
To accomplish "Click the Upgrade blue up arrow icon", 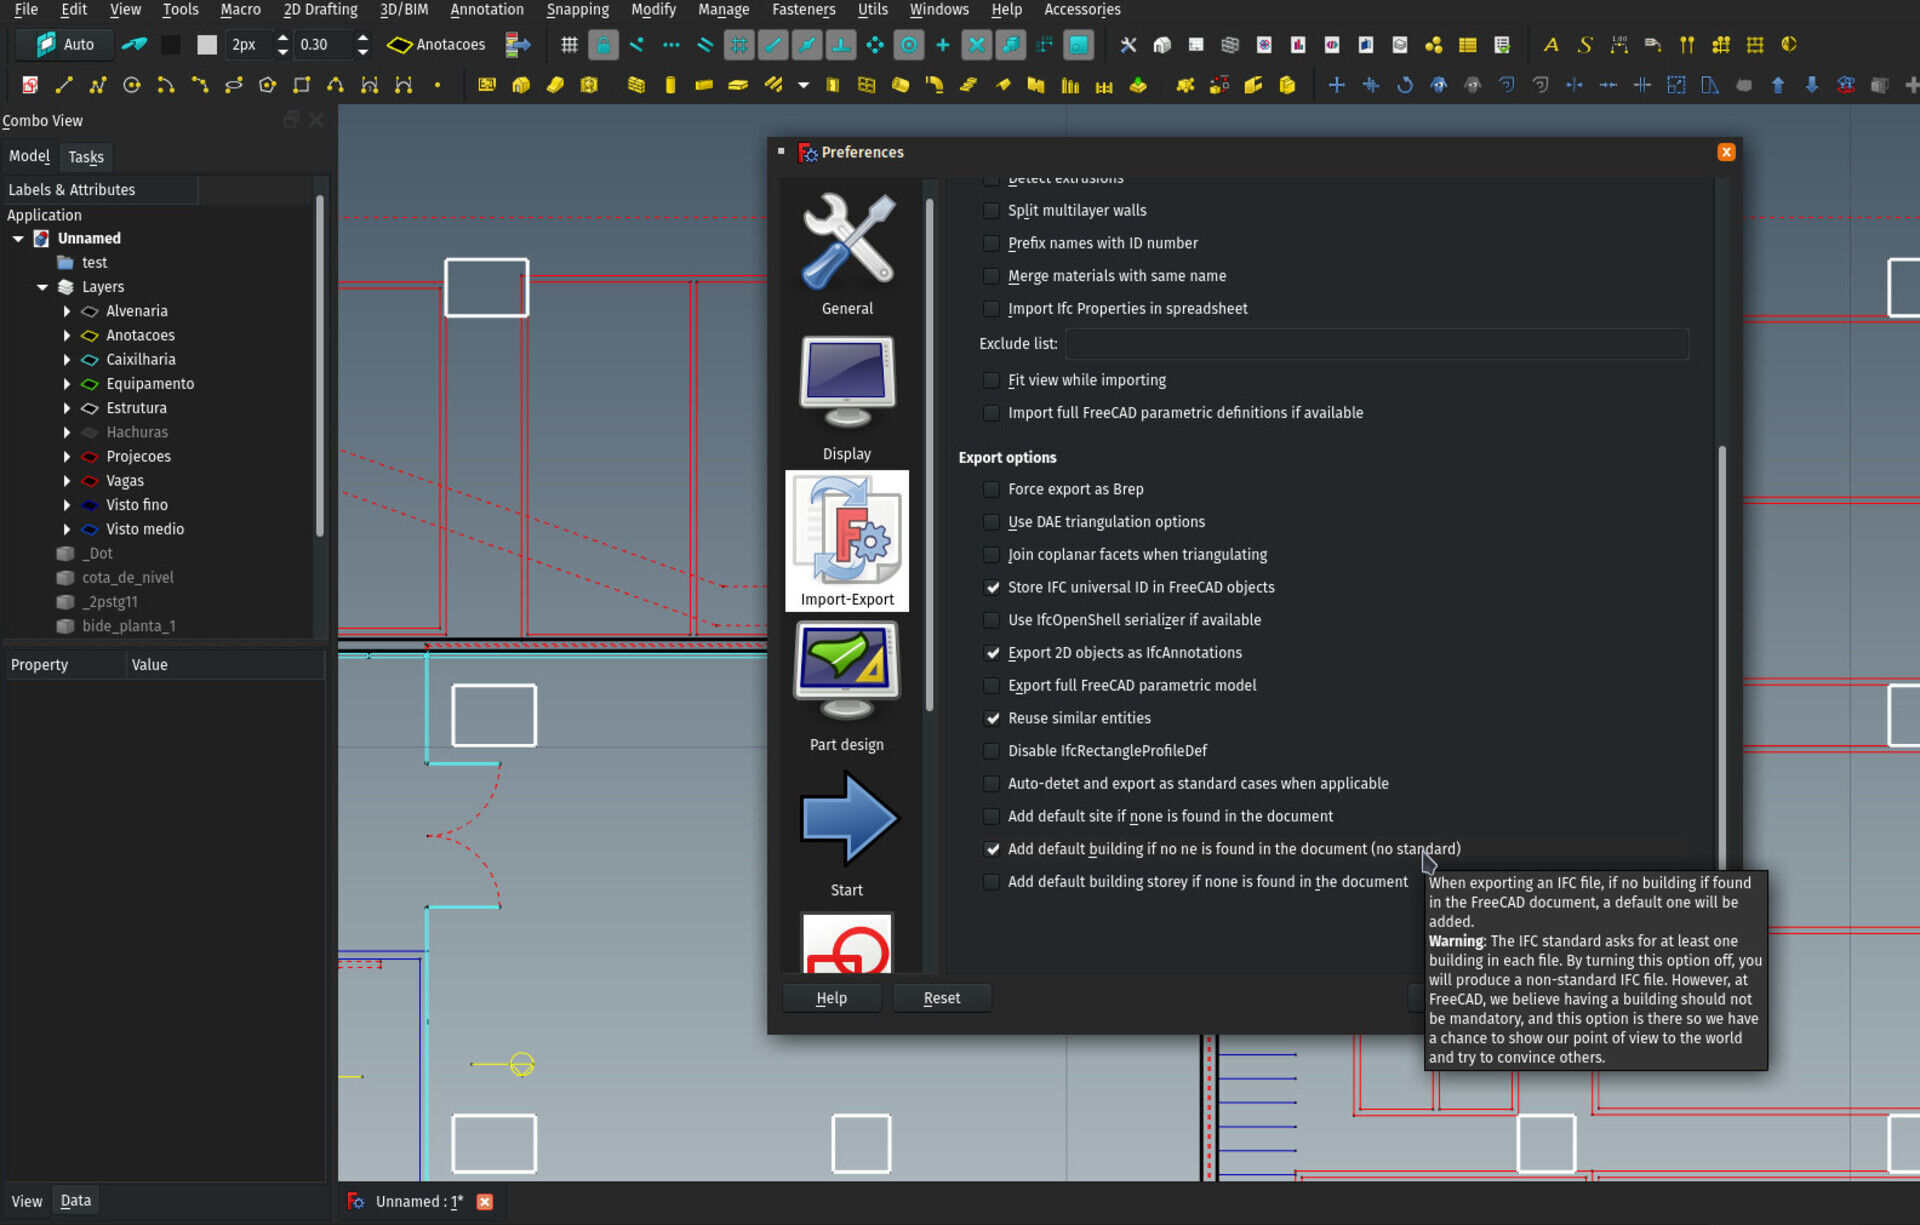I will 1778,85.
